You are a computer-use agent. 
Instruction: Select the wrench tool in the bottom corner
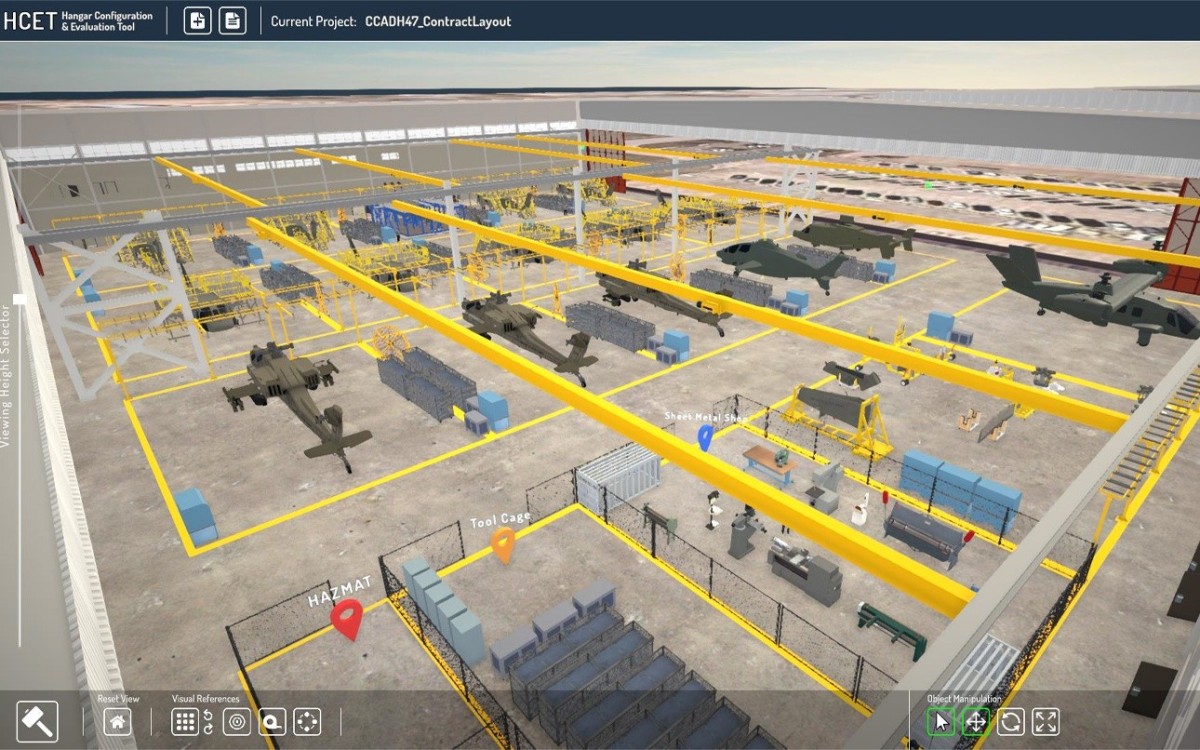coord(37,720)
